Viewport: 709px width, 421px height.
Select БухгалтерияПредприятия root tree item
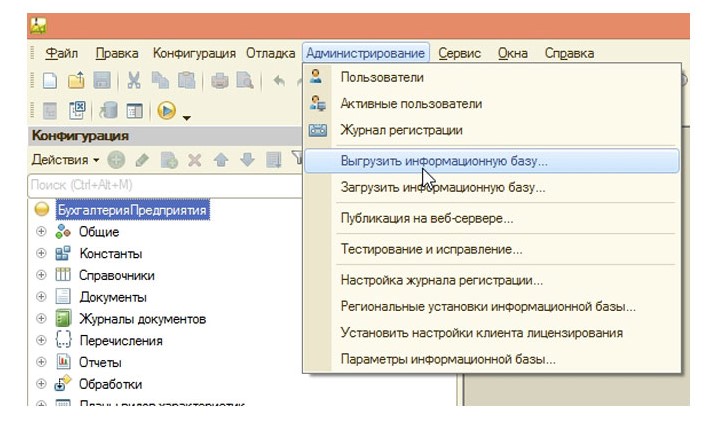(131, 211)
